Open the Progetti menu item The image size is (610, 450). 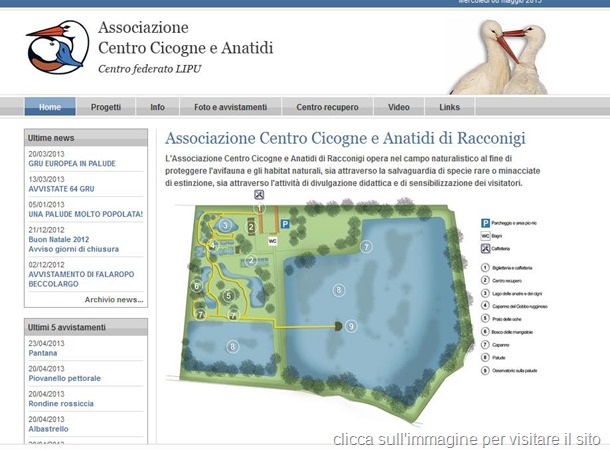[x=106, y=107]
